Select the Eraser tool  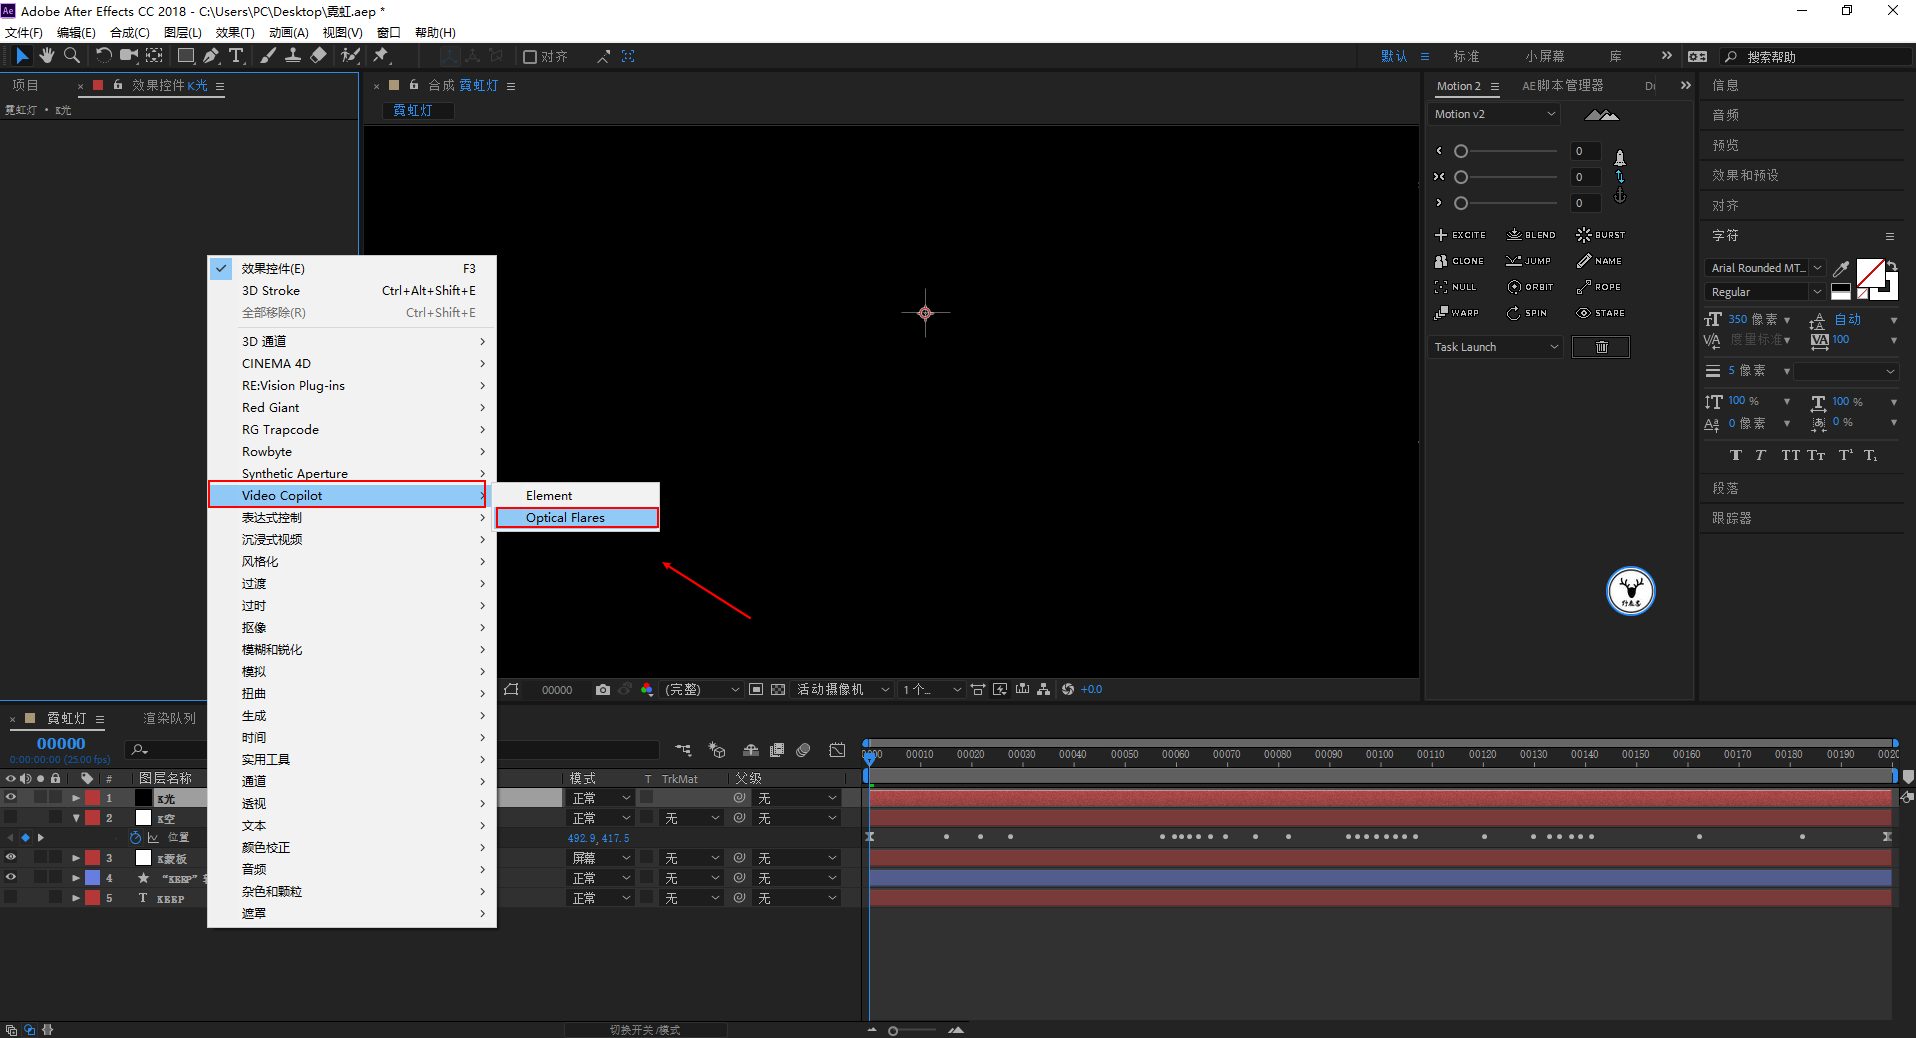(x=318, y=56)
